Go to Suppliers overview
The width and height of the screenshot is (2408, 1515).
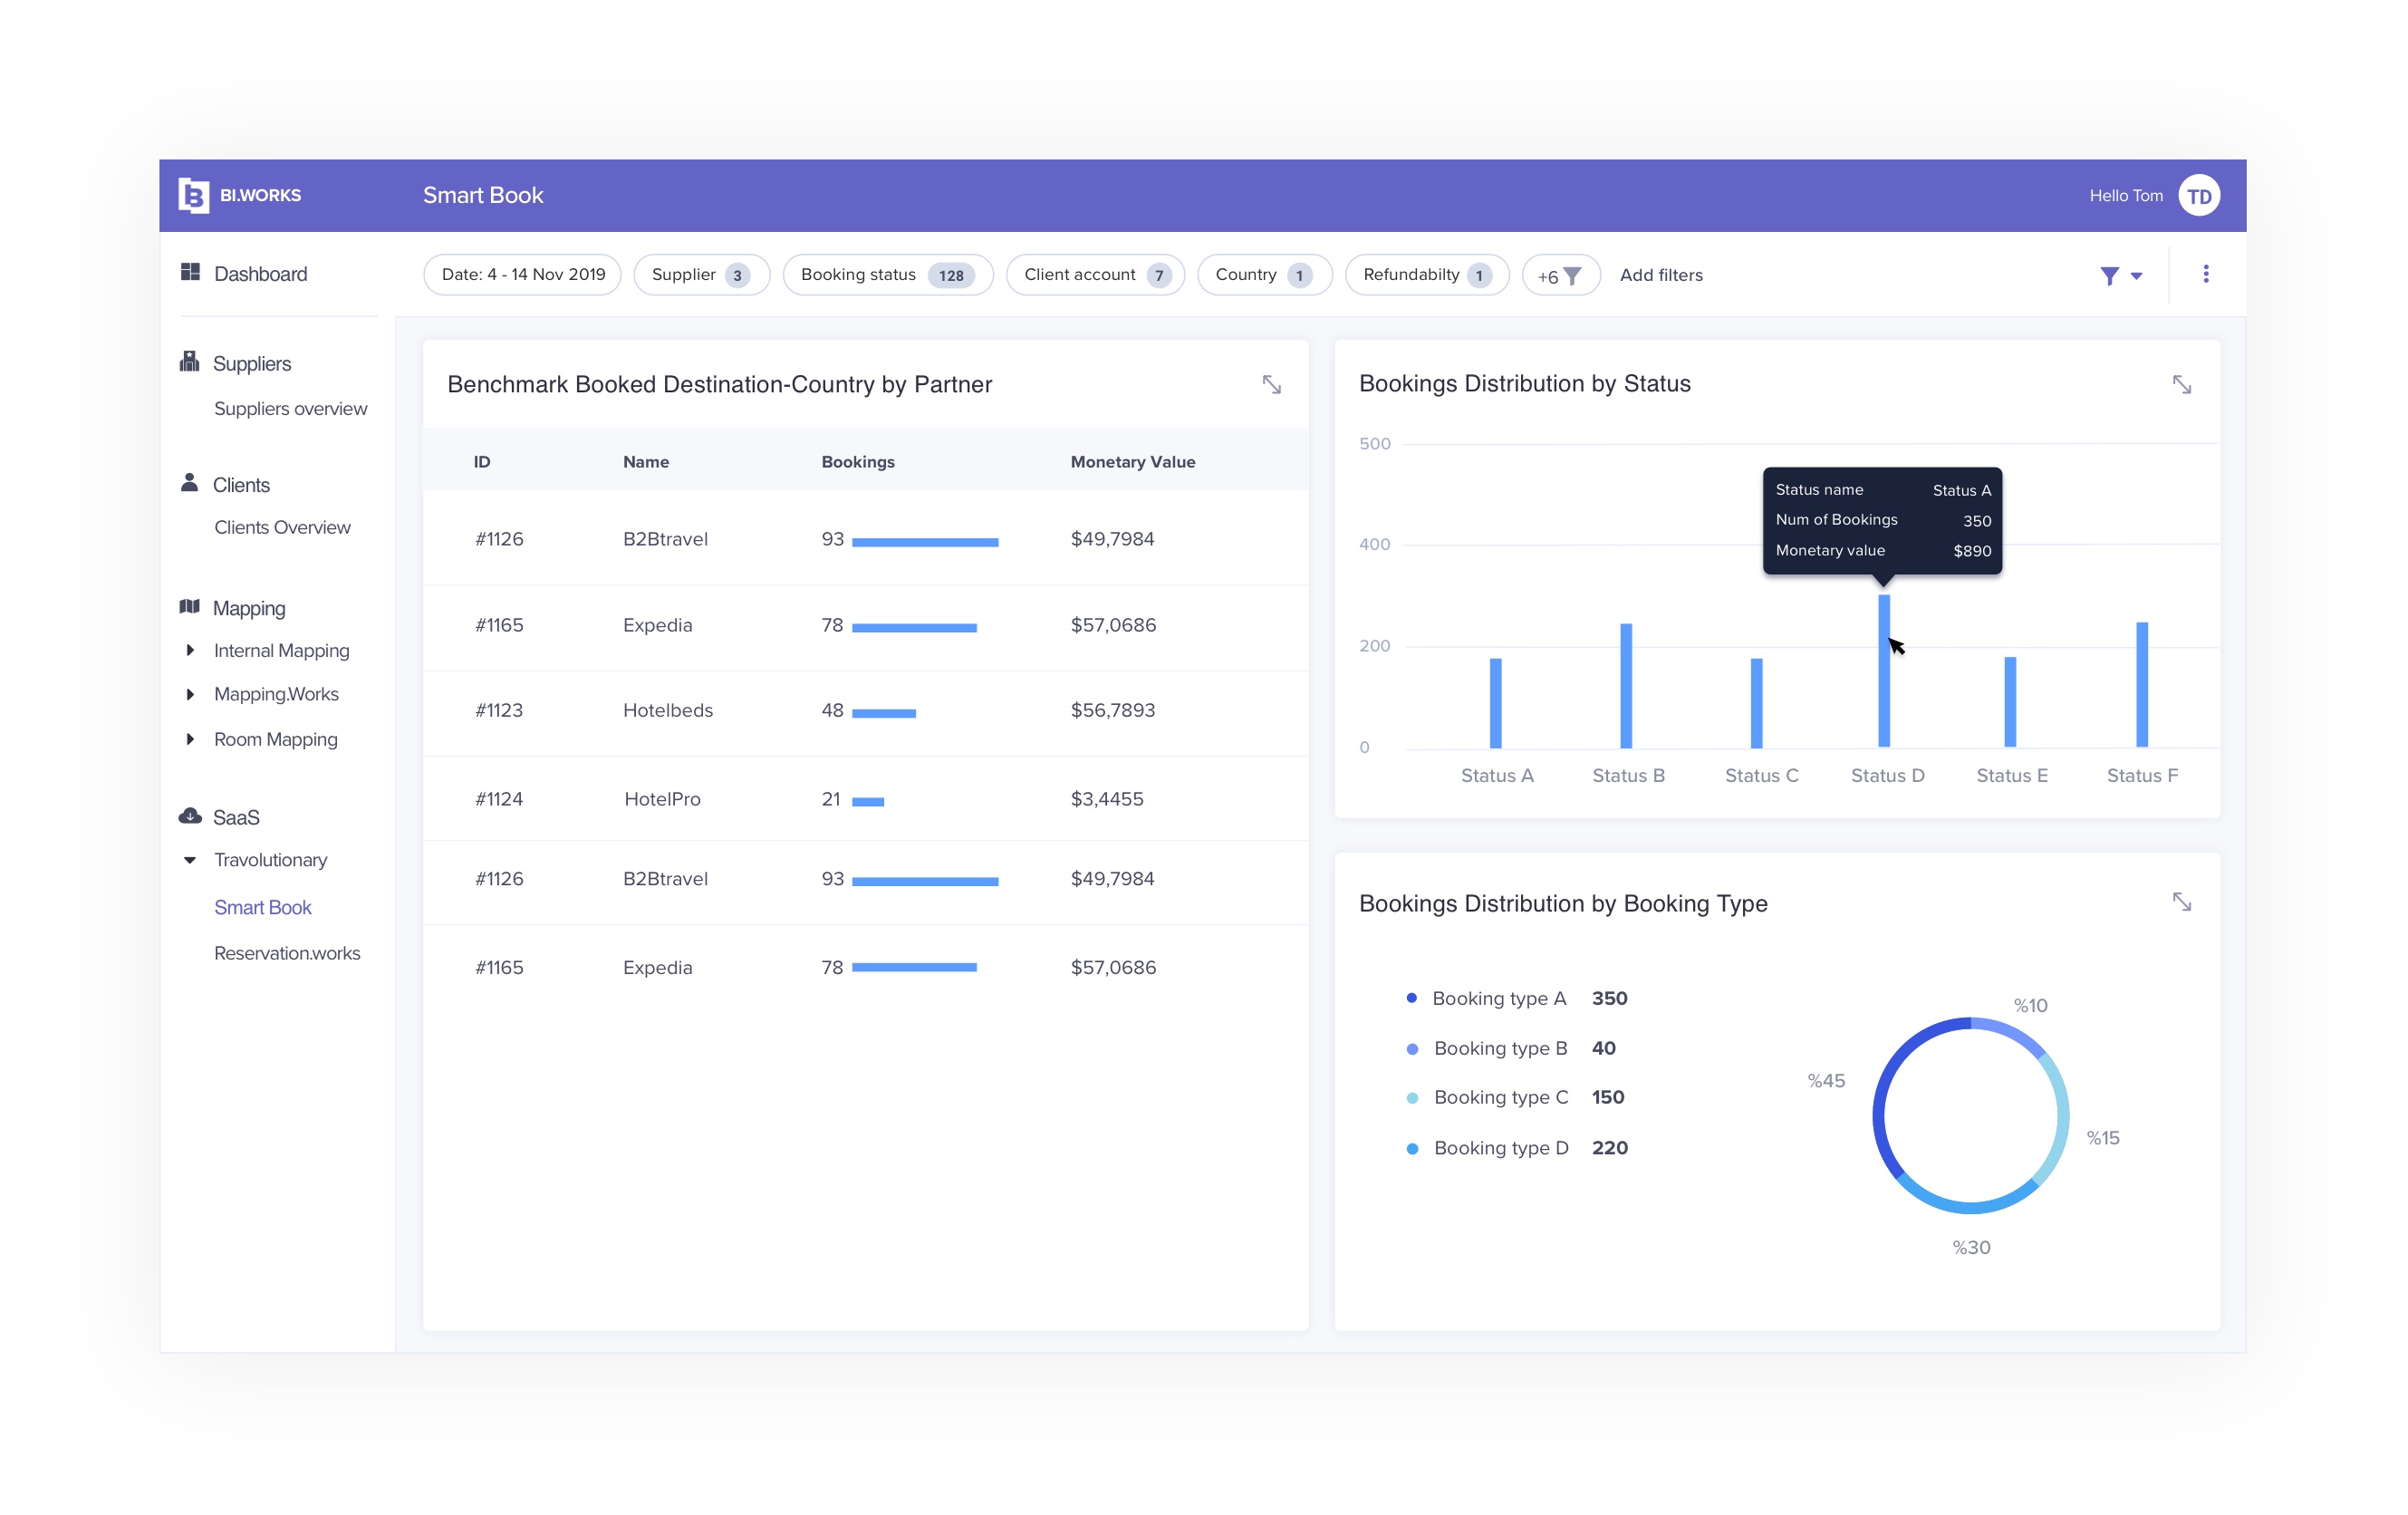290,408
